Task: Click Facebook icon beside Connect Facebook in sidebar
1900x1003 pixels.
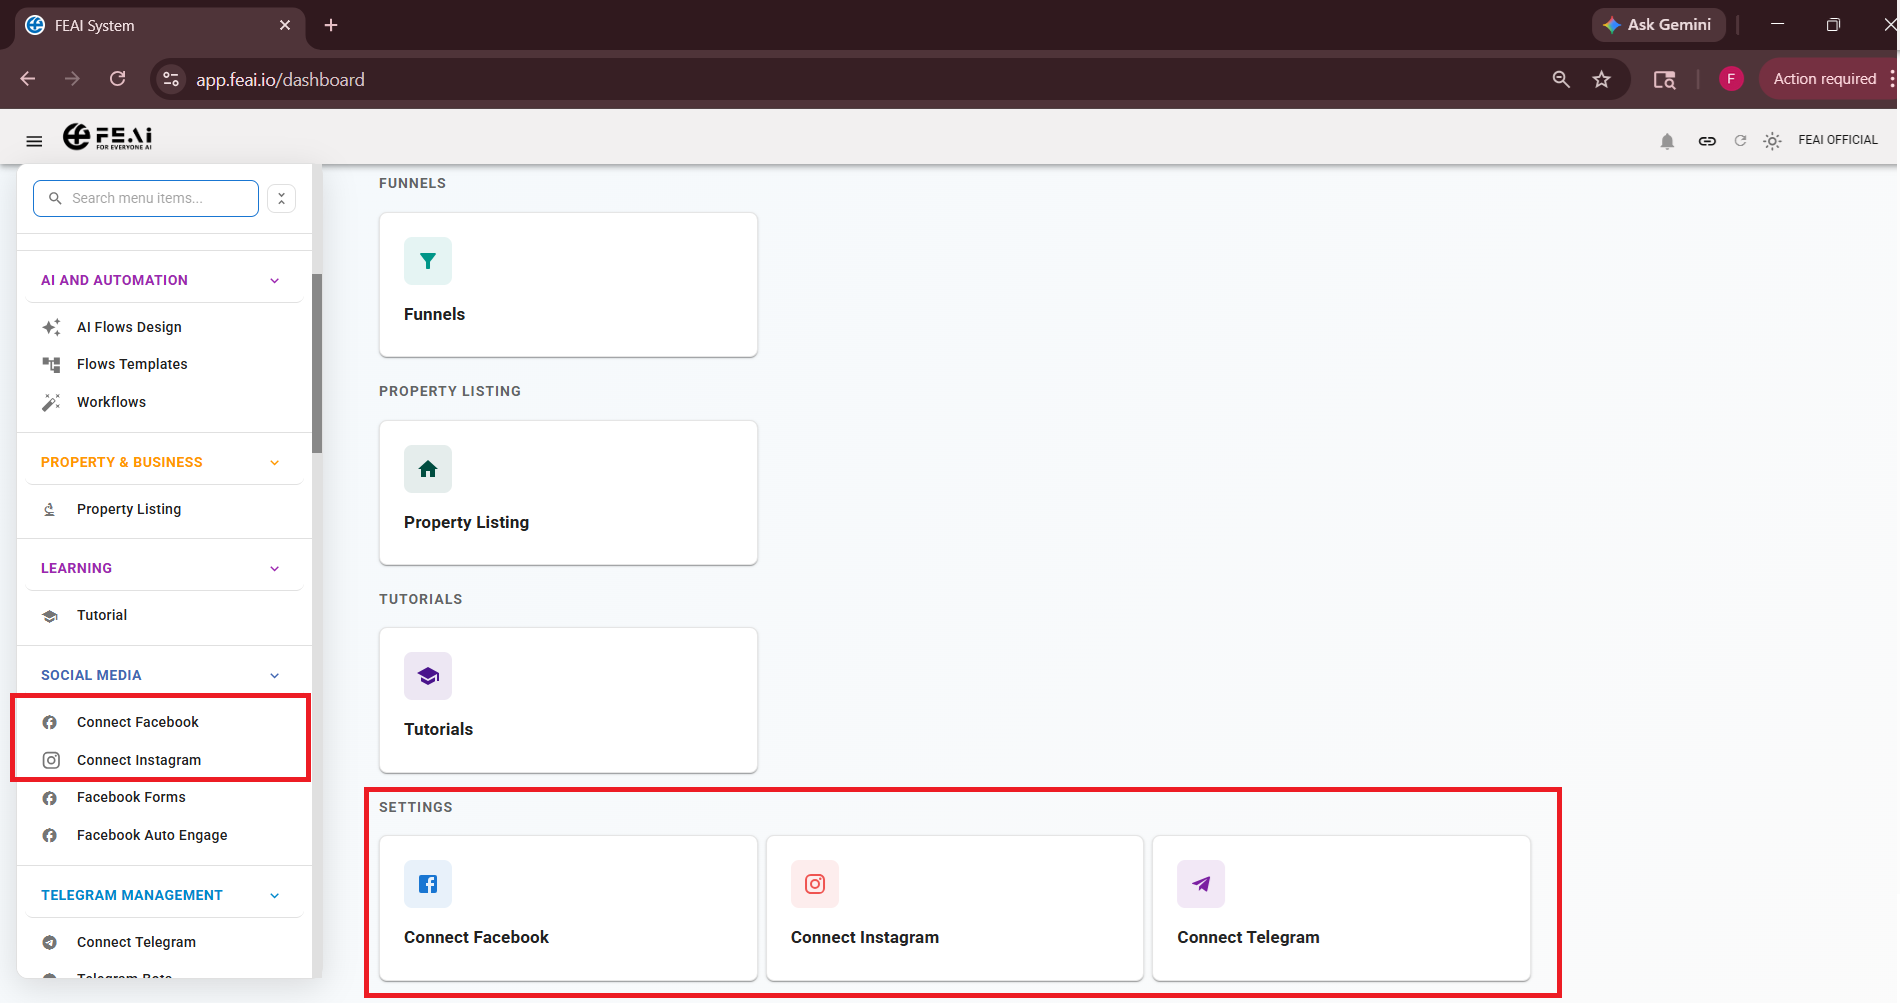Action: coord(50,722)
